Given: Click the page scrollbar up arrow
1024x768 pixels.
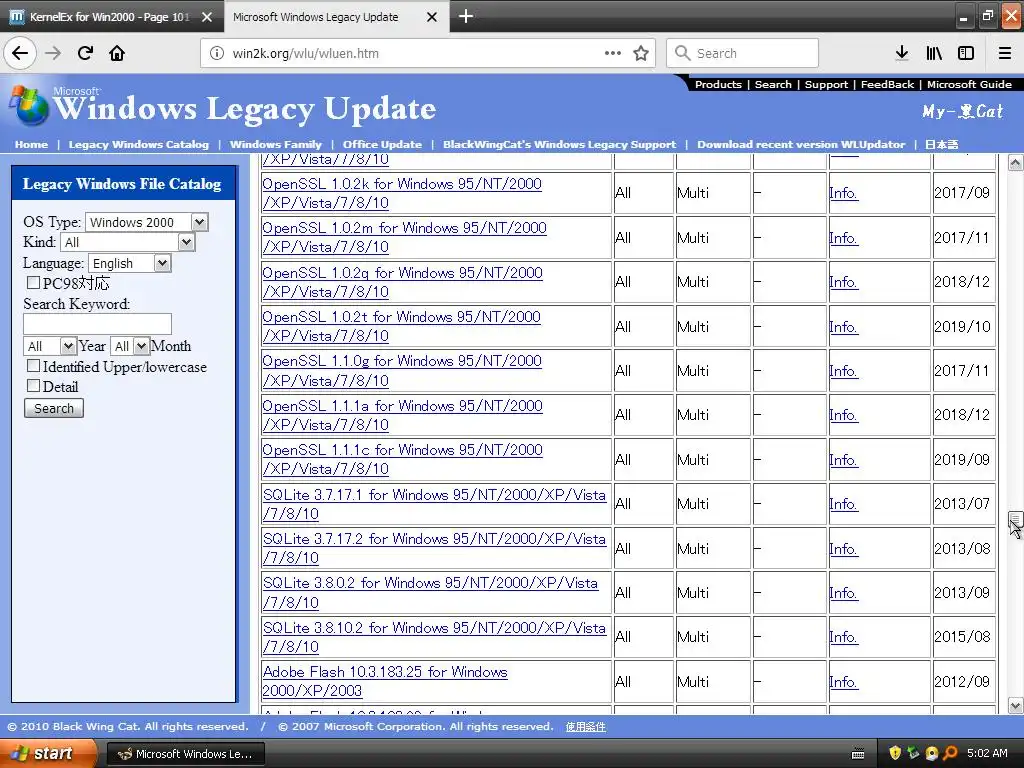Looking at the screenshot, I should click(x=1015, y=163).
